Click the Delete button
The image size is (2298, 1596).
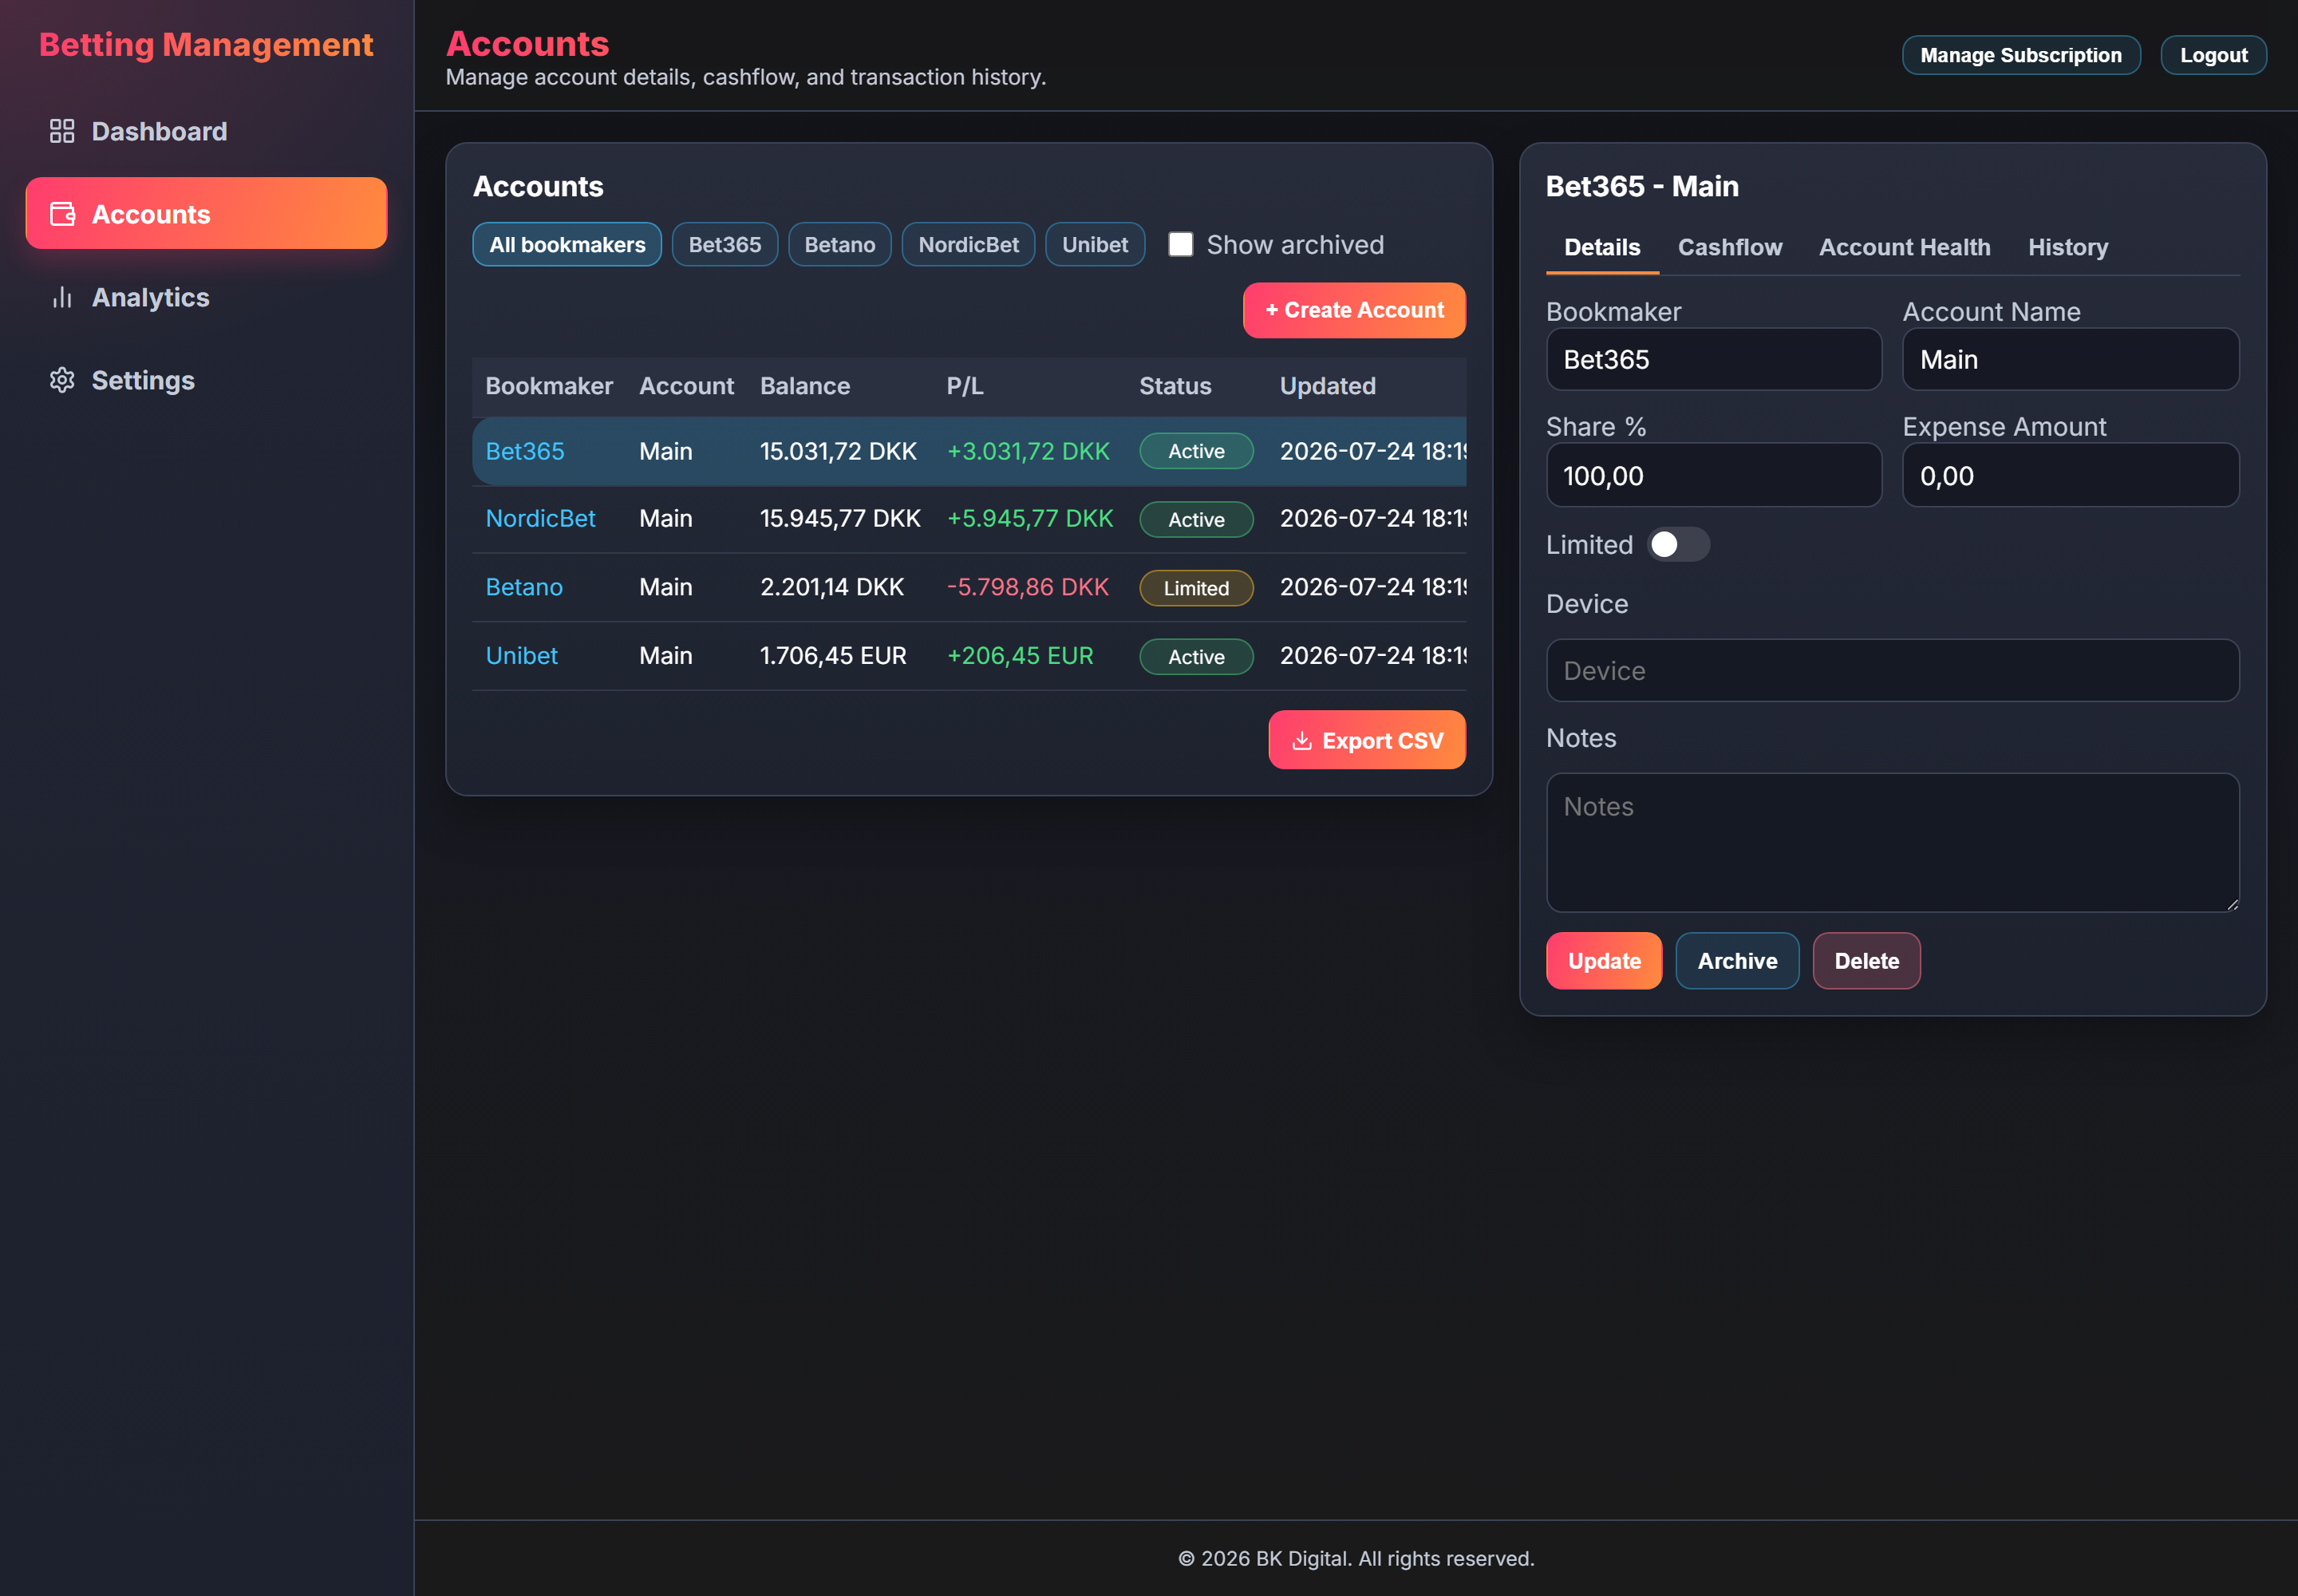coord(1866,960)
